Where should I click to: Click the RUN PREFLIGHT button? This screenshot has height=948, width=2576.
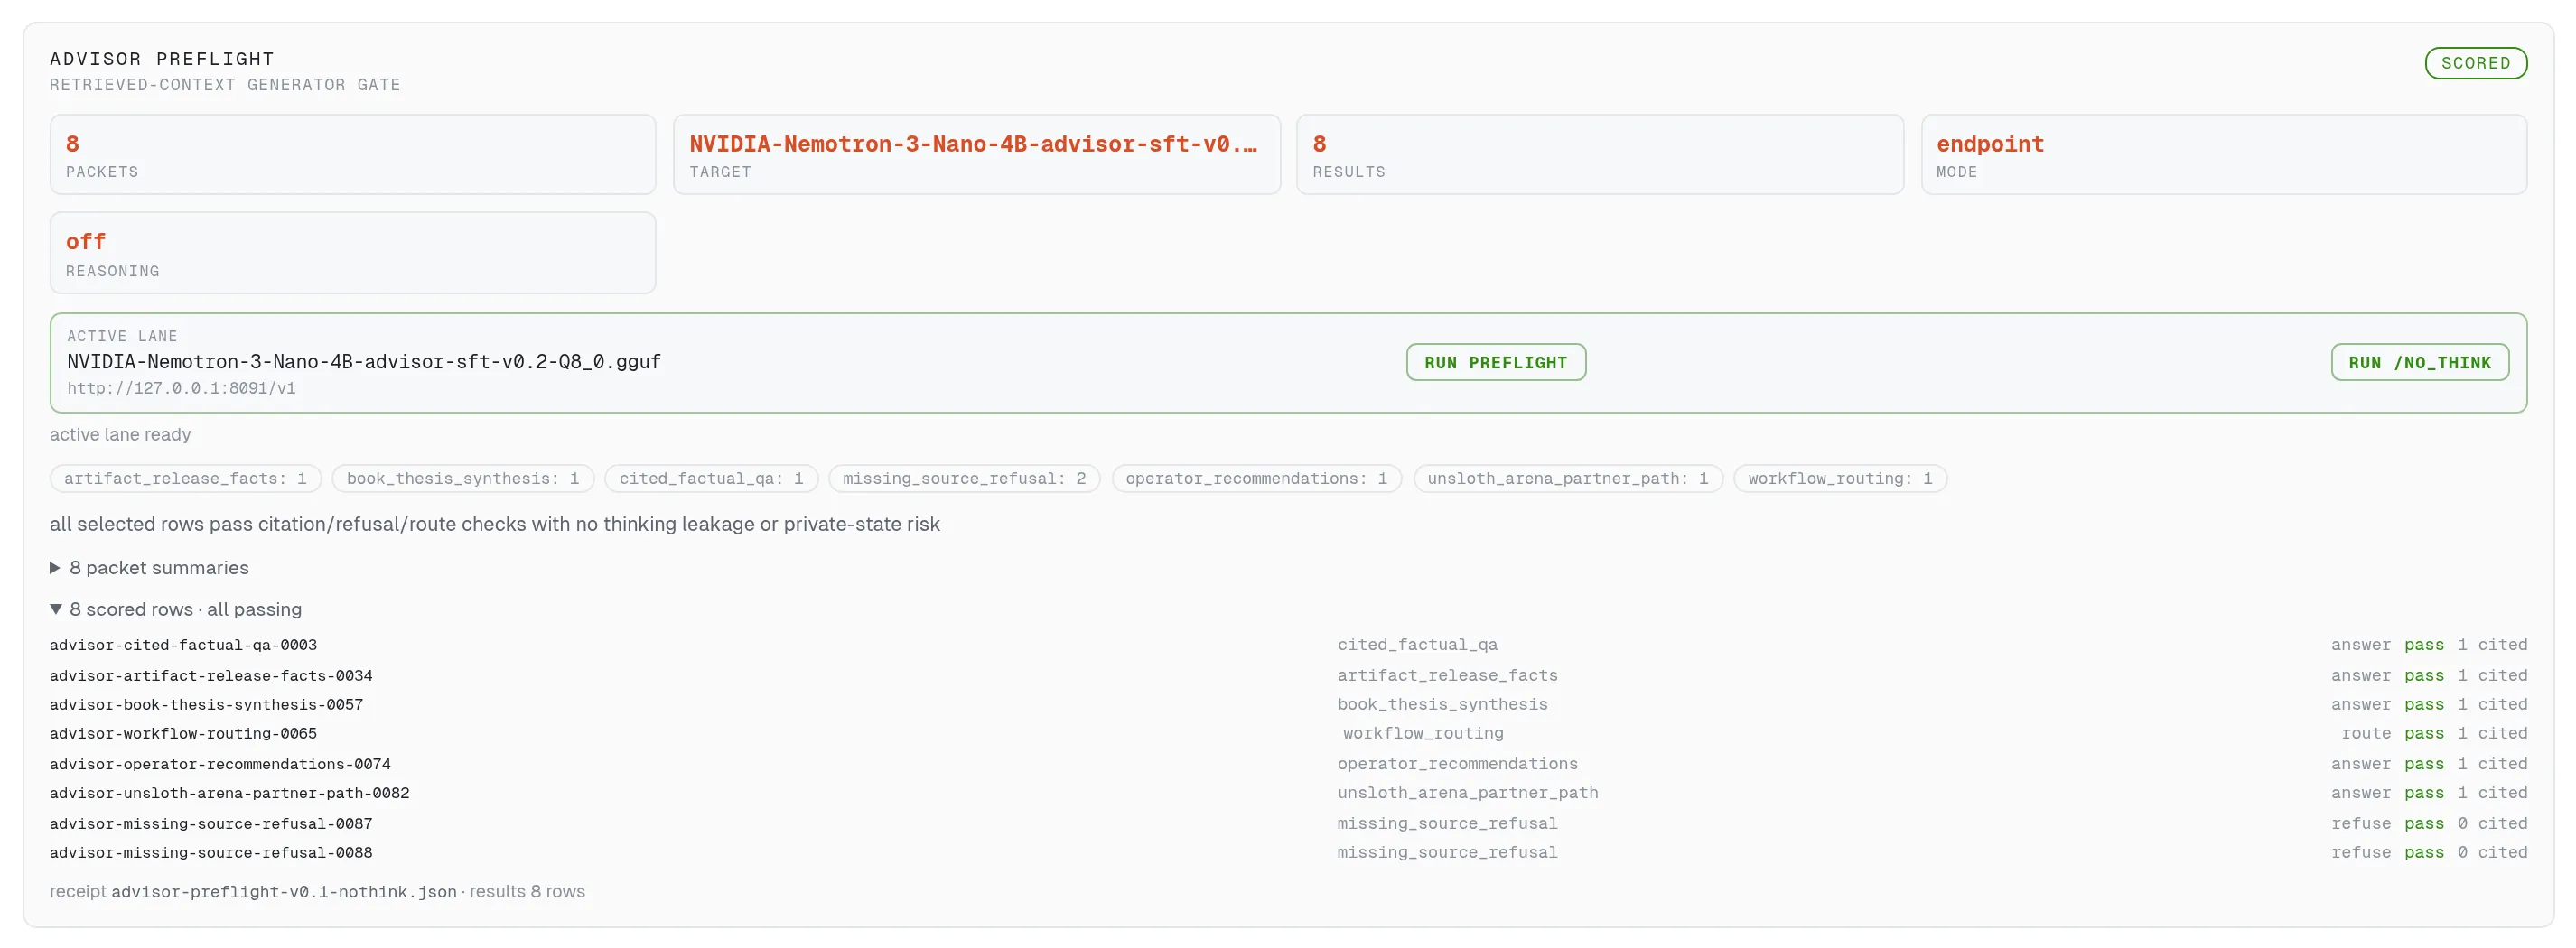pyautogui.click(x=1495, y=363)
